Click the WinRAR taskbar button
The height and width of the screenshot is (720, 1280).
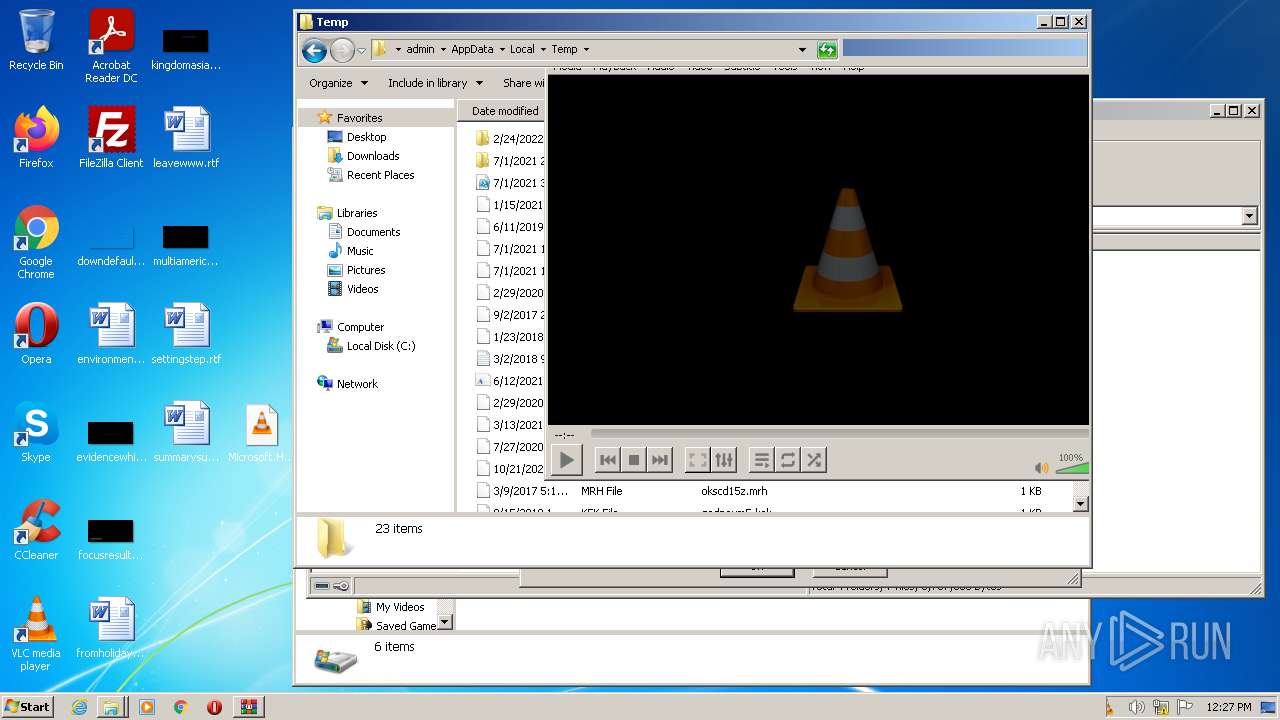248,707
